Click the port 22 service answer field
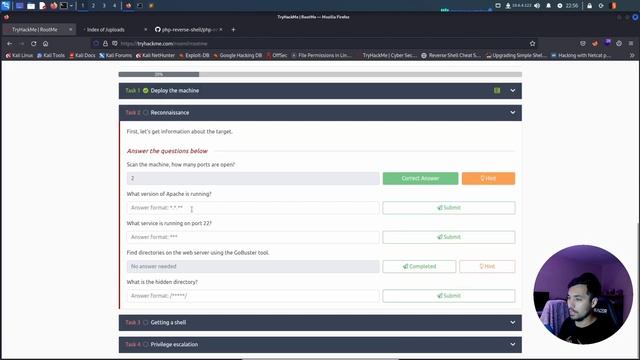Viewport: 640px width, 360px height. click(x=253, y=237)
